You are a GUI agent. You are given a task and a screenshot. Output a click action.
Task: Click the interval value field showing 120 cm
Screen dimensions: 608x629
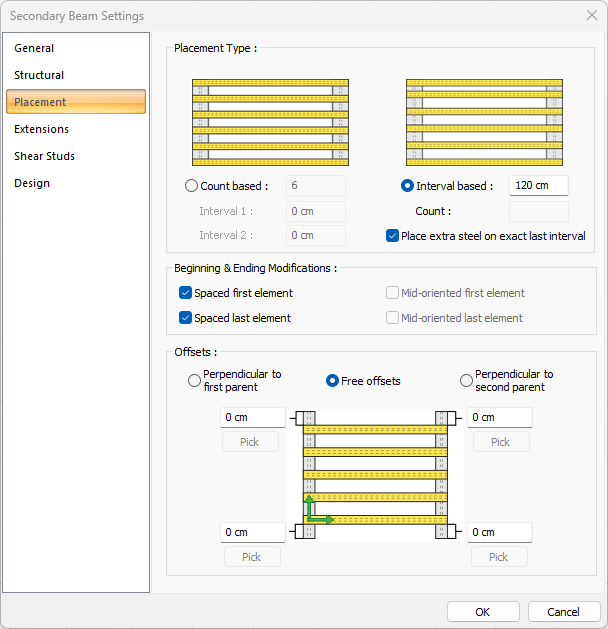coord(538,186)
